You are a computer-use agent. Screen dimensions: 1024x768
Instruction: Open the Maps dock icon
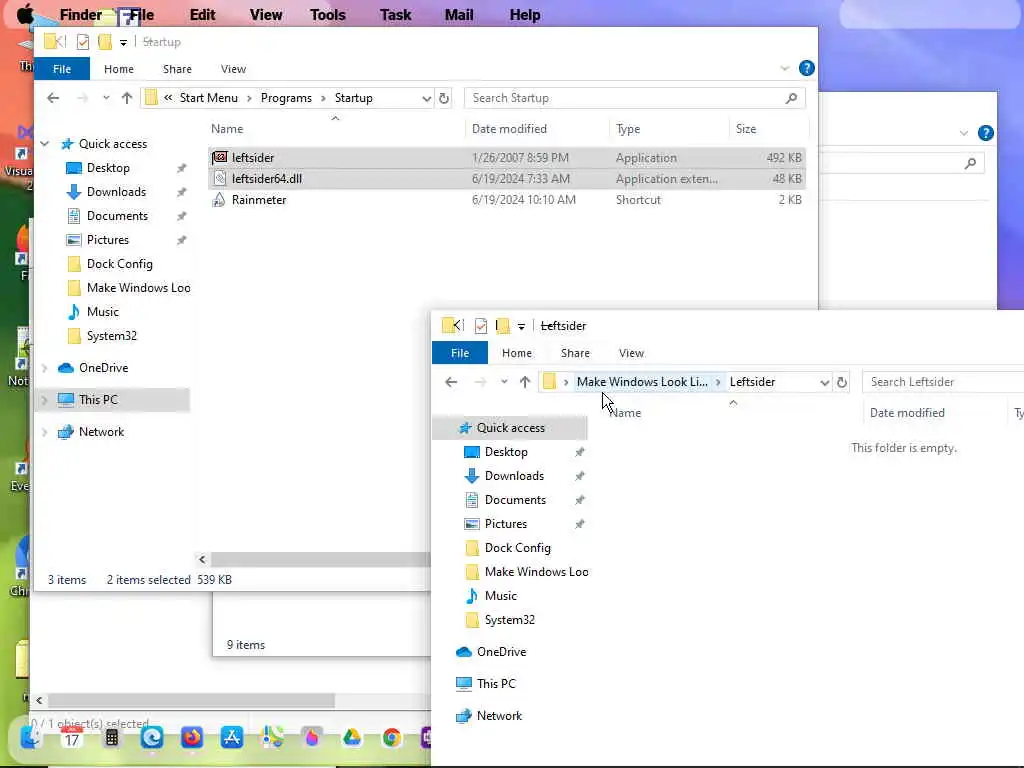click(x=272, y=738)
